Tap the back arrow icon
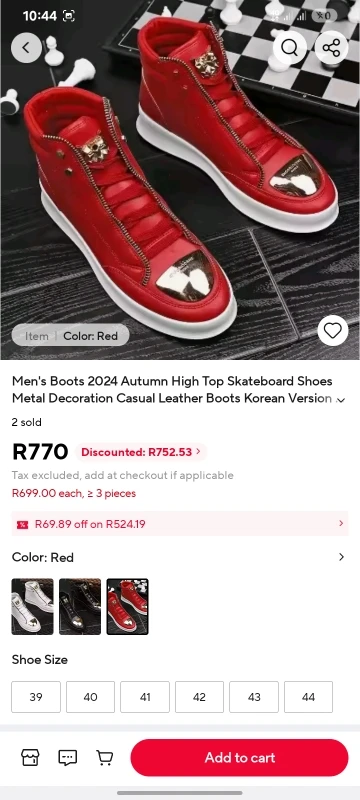The image size is (360, 800). click(x=26, y=48)
